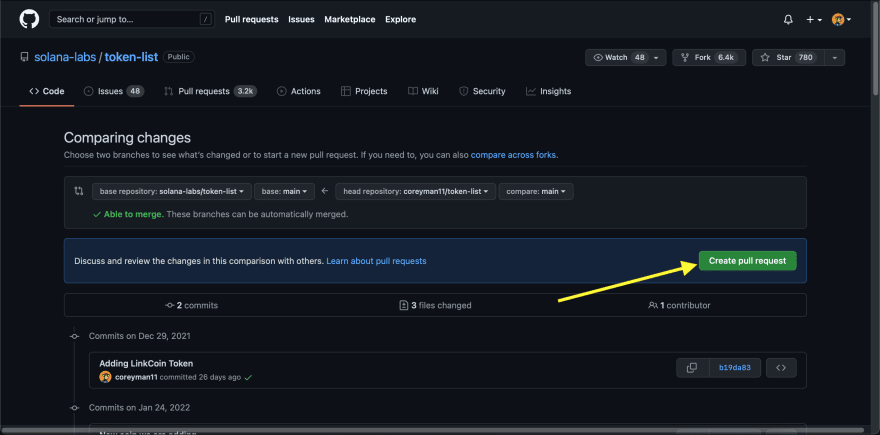Open commit hash b19da83
880x435 pixels.
coord(735,368)
